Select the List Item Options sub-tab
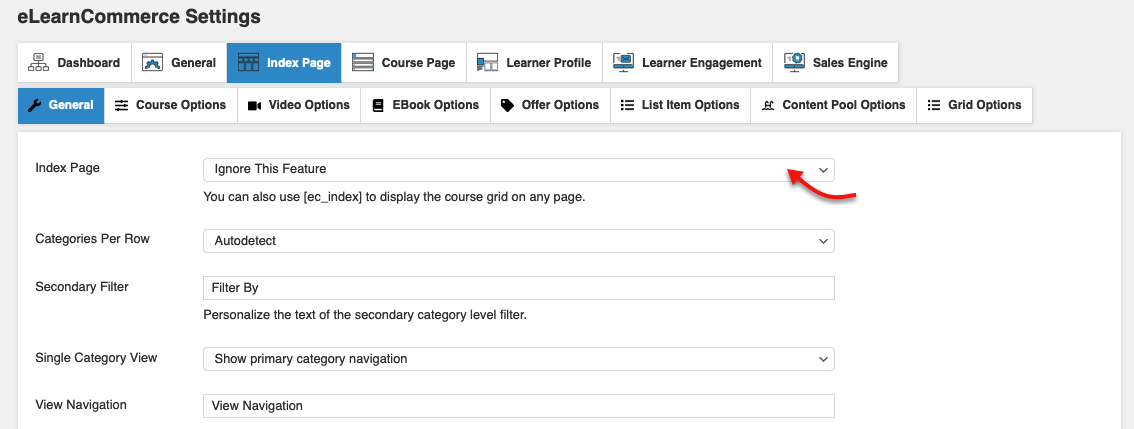Image resolution: width=1134 pixels, height=429 pixels. 680,106
